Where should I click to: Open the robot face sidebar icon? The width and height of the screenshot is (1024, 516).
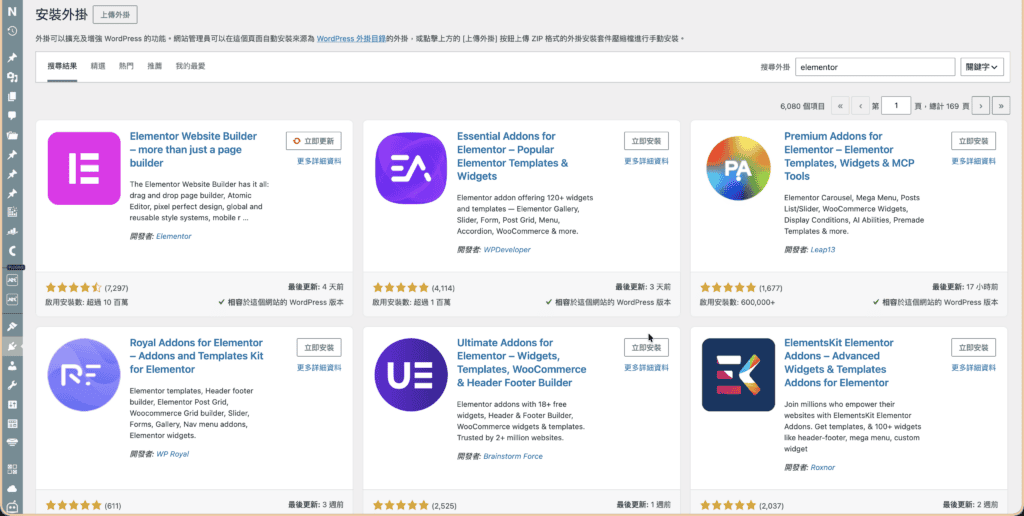click(12, 507)
